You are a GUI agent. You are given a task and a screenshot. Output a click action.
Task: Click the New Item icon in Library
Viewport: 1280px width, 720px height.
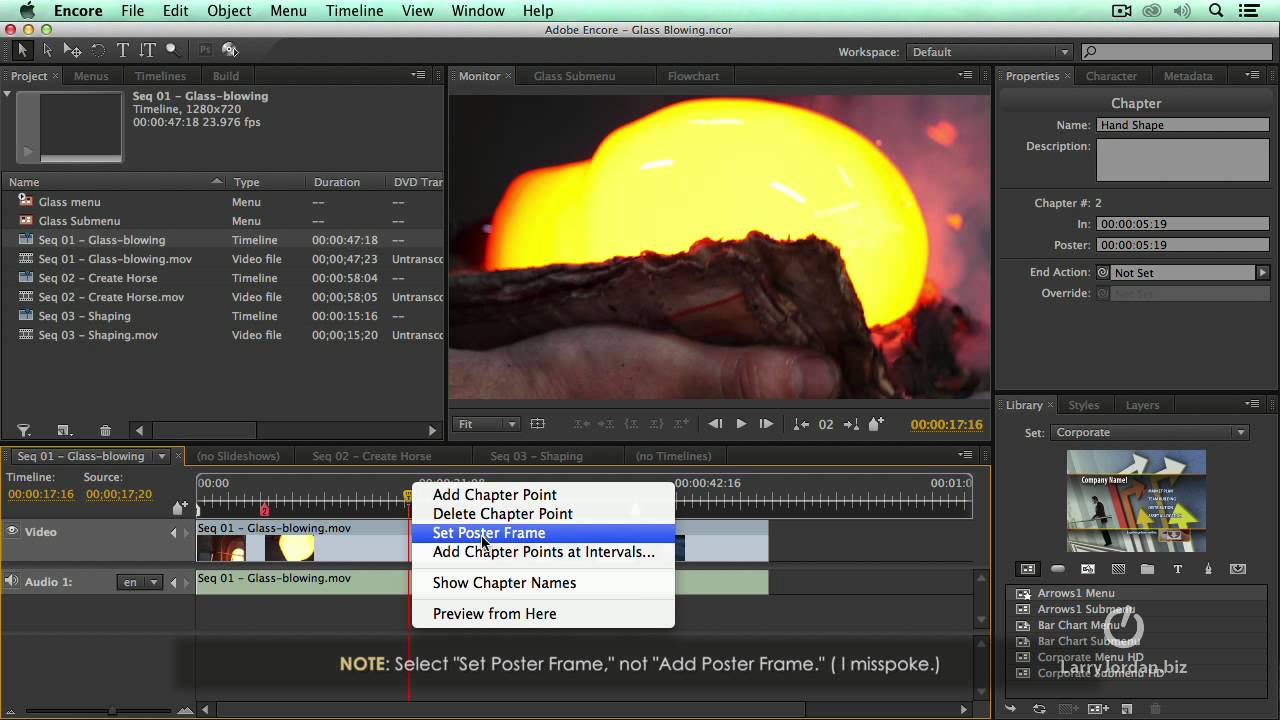[x=1127, y=709]
